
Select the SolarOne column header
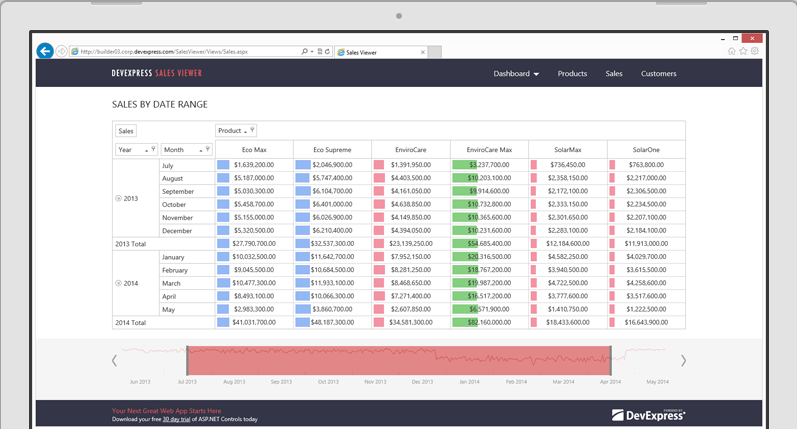pyautogui.click(x=646, y=150)
